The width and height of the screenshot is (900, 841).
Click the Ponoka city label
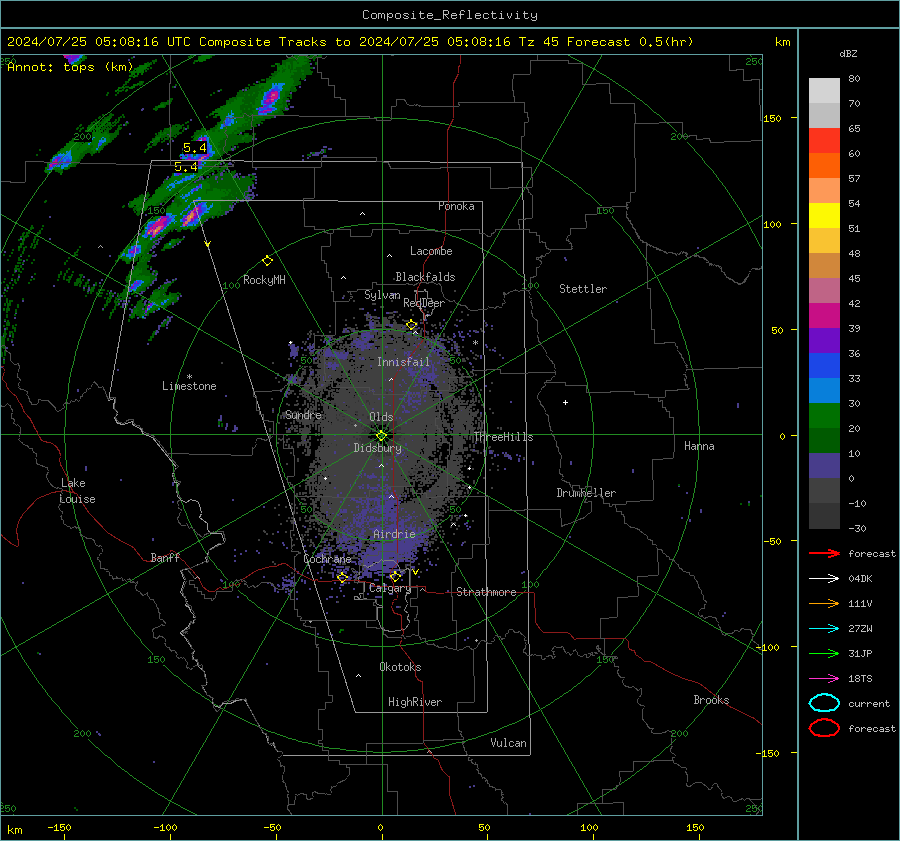[x=456, y=206]
